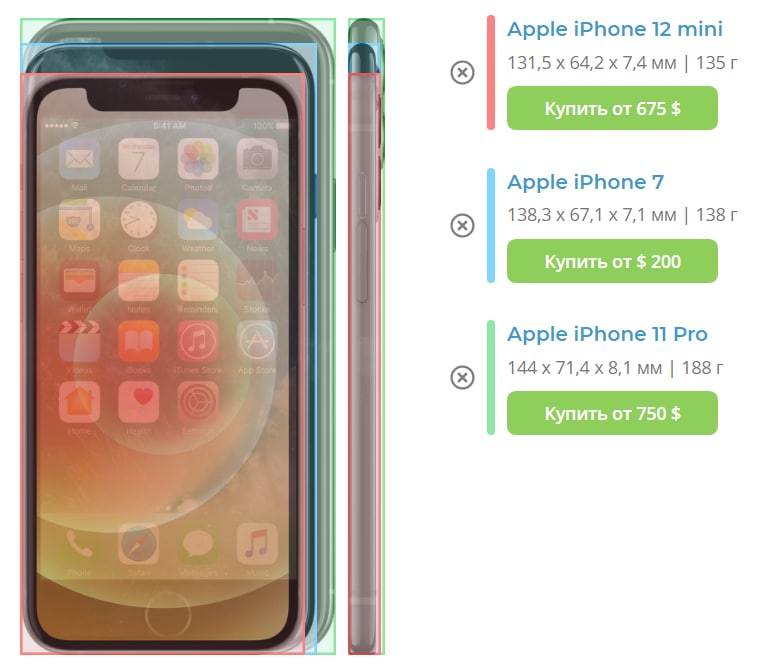The image size is (778, 671).
Task: Click the side-view phone profile image
Action: (x=366, y=336)
